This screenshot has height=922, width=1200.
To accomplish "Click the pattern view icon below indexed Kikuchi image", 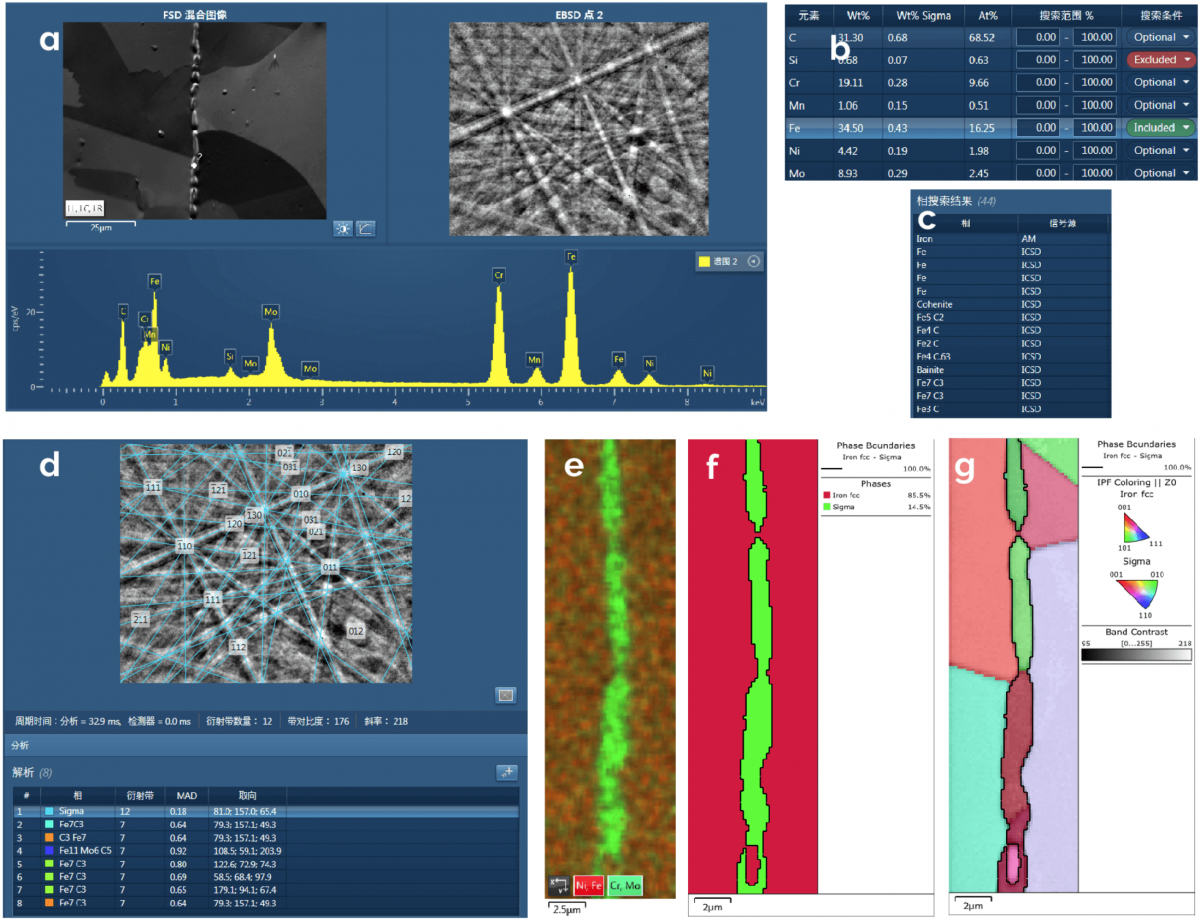I will coord(505,695).
